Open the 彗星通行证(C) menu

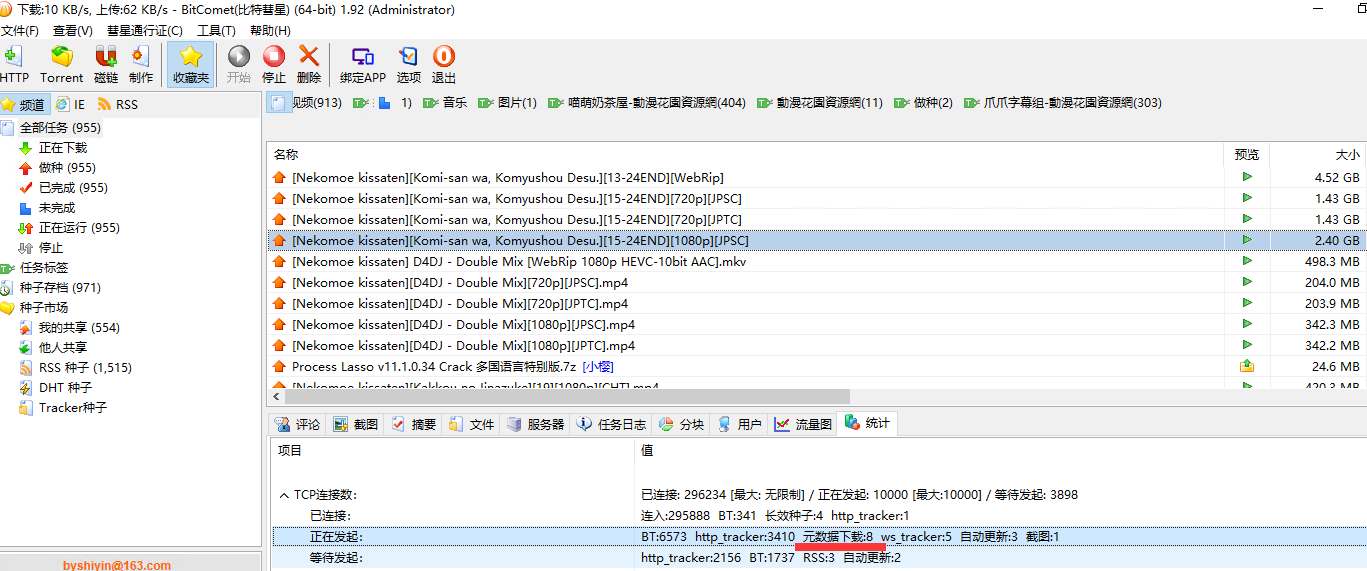pos(145,31)
